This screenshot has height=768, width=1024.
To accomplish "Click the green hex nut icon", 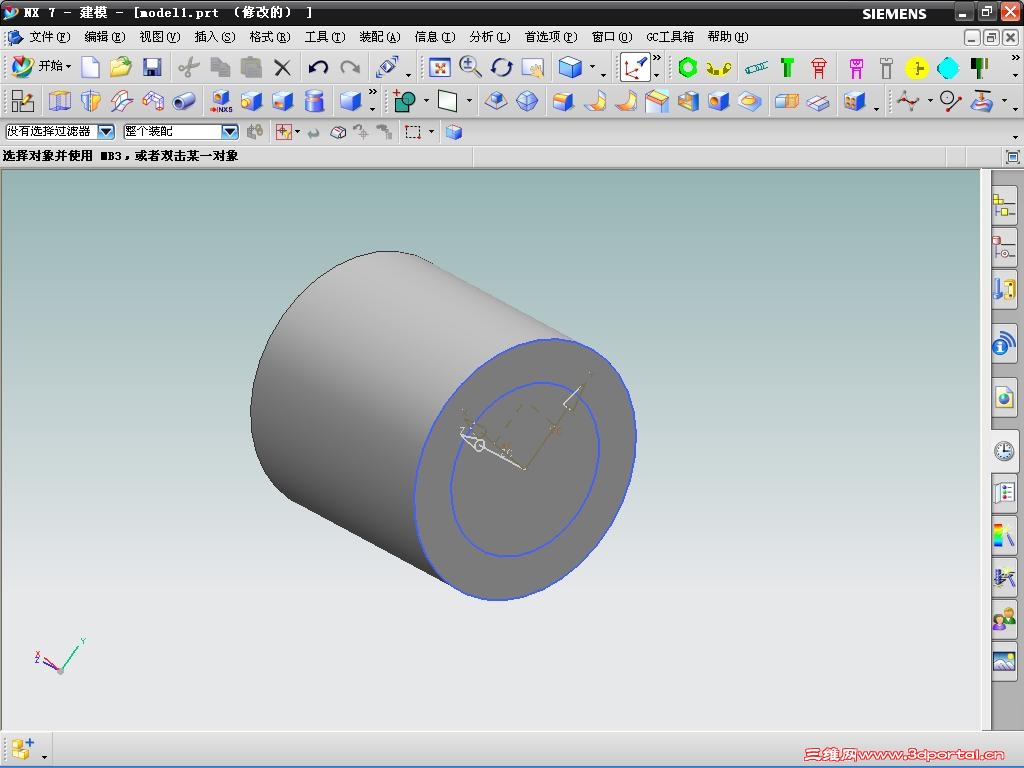I will [x=687, y=68].
